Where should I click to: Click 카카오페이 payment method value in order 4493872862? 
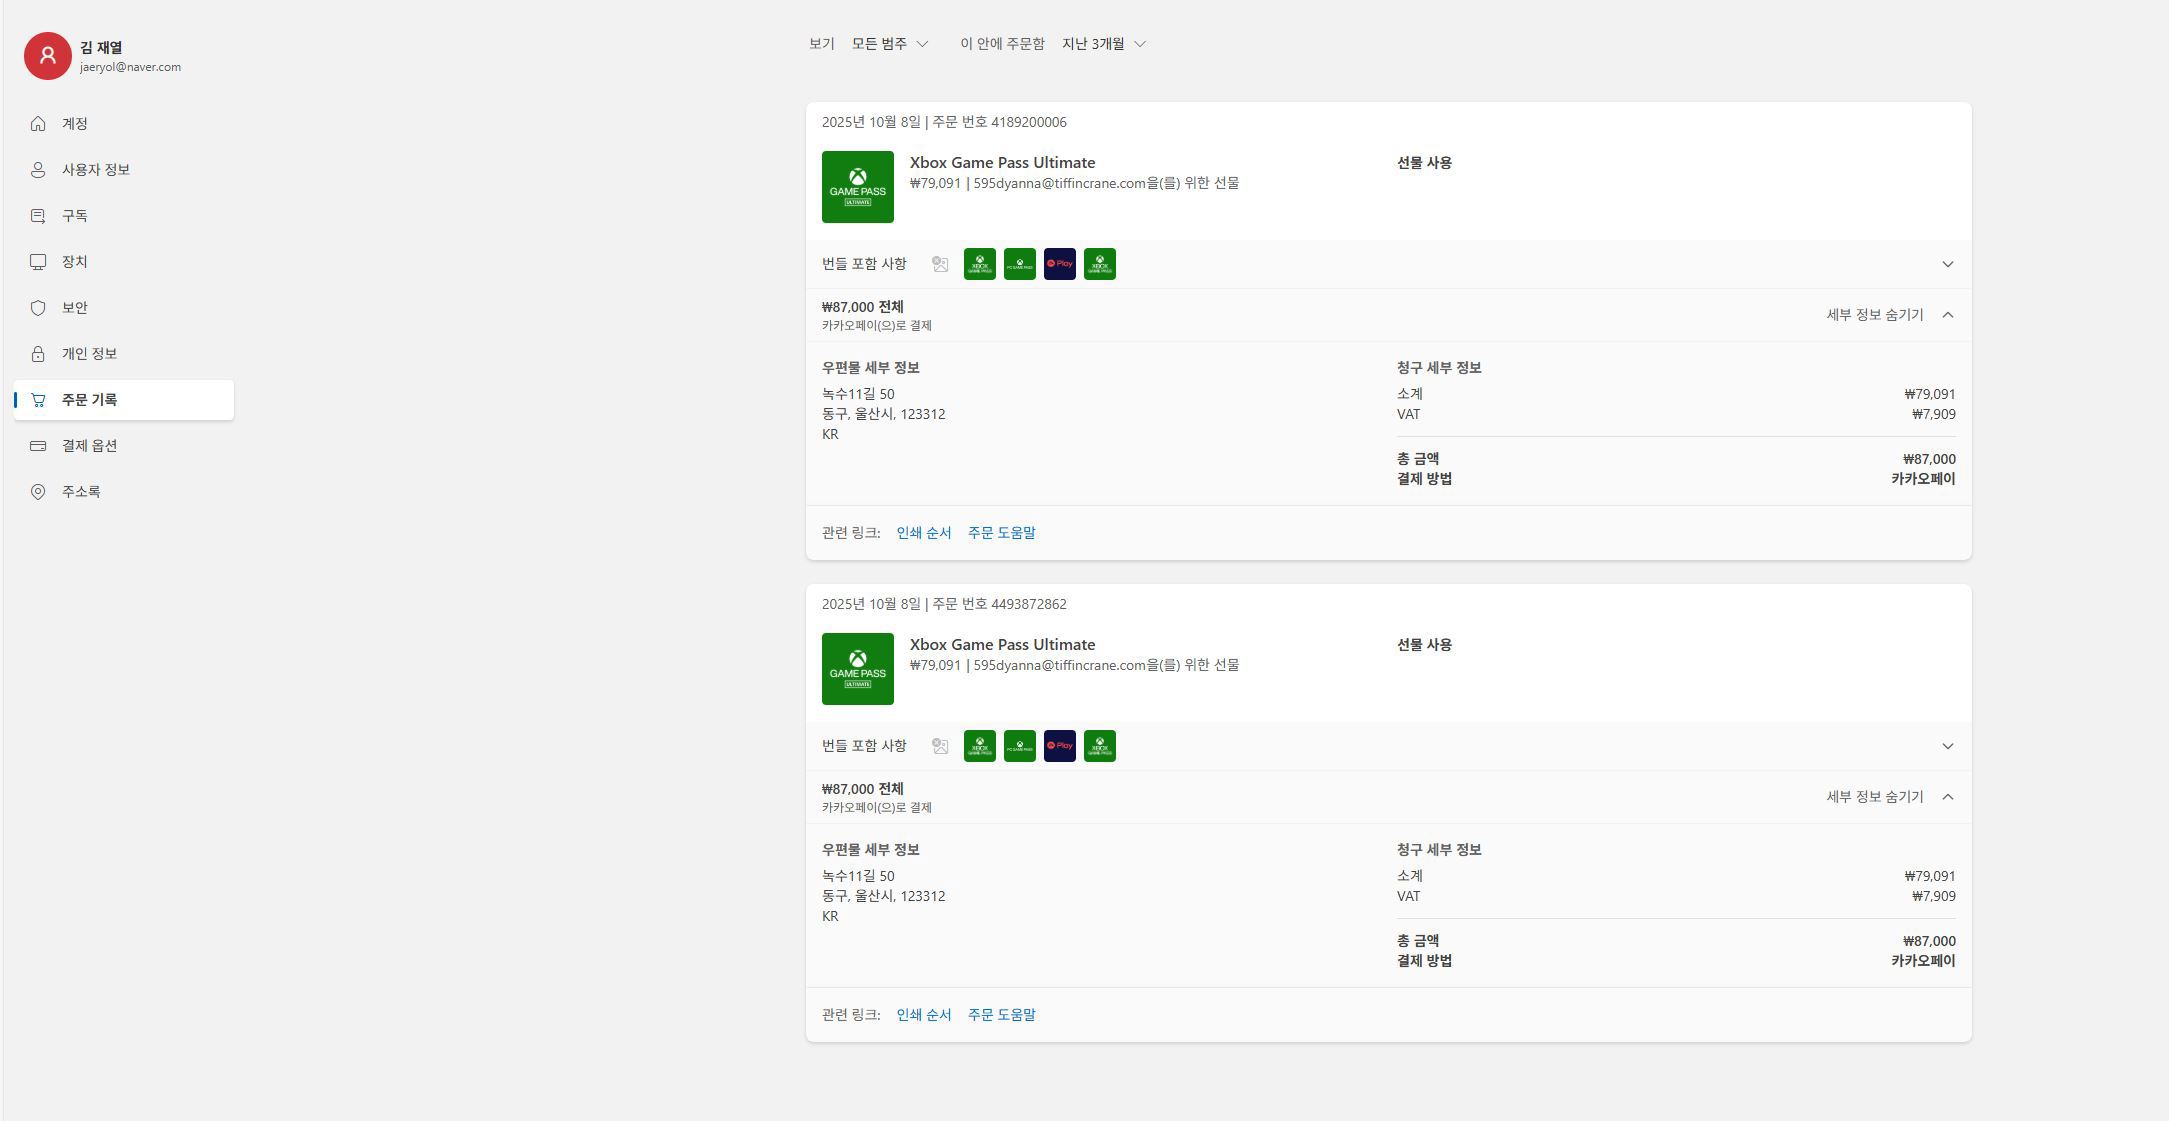point(1923,961)
